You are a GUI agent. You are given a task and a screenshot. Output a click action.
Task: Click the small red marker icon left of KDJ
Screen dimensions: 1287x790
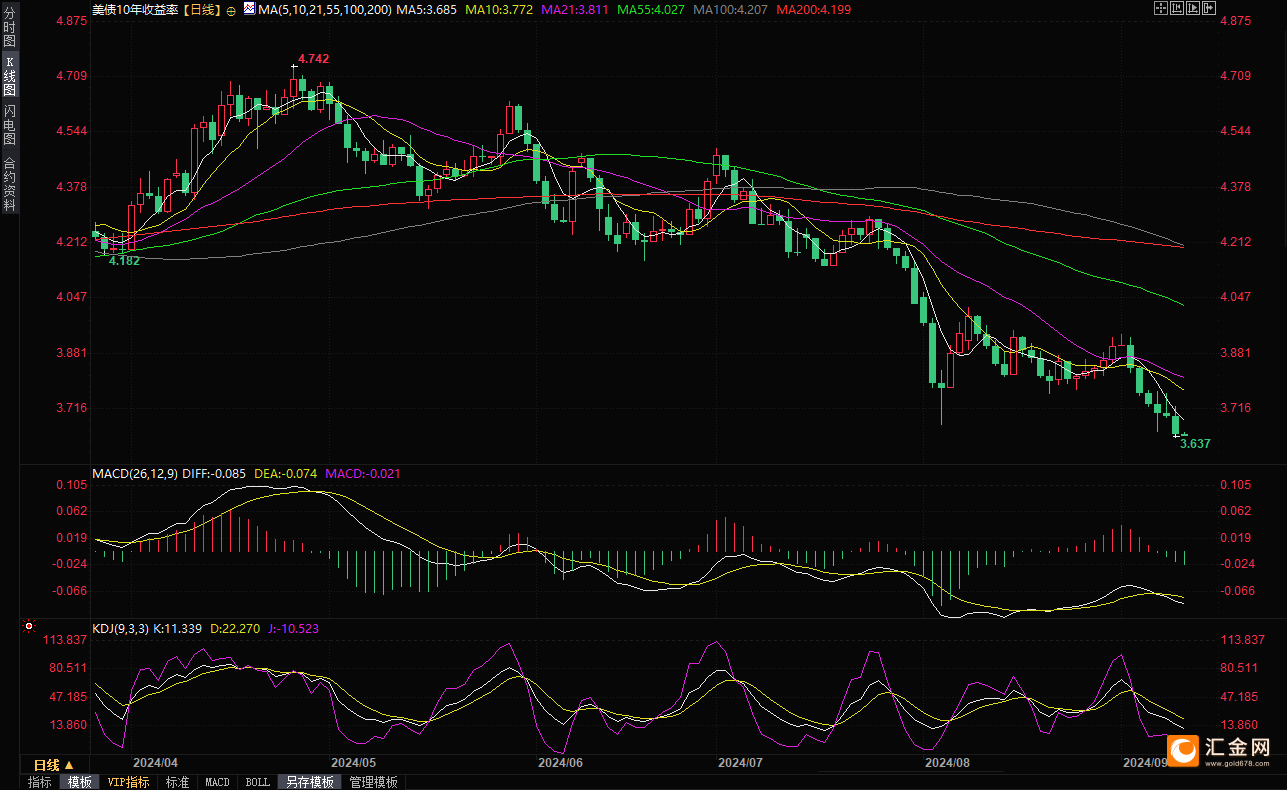coord(28,627)
